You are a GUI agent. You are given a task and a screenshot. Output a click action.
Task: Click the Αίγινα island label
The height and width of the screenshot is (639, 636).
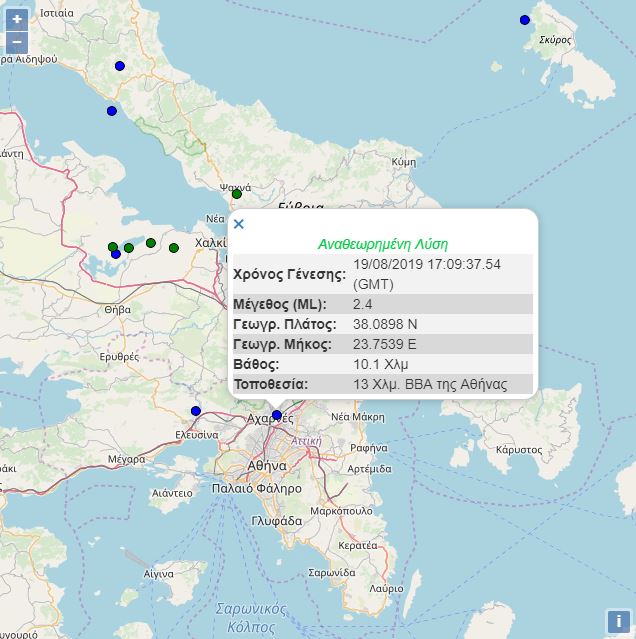159,574
